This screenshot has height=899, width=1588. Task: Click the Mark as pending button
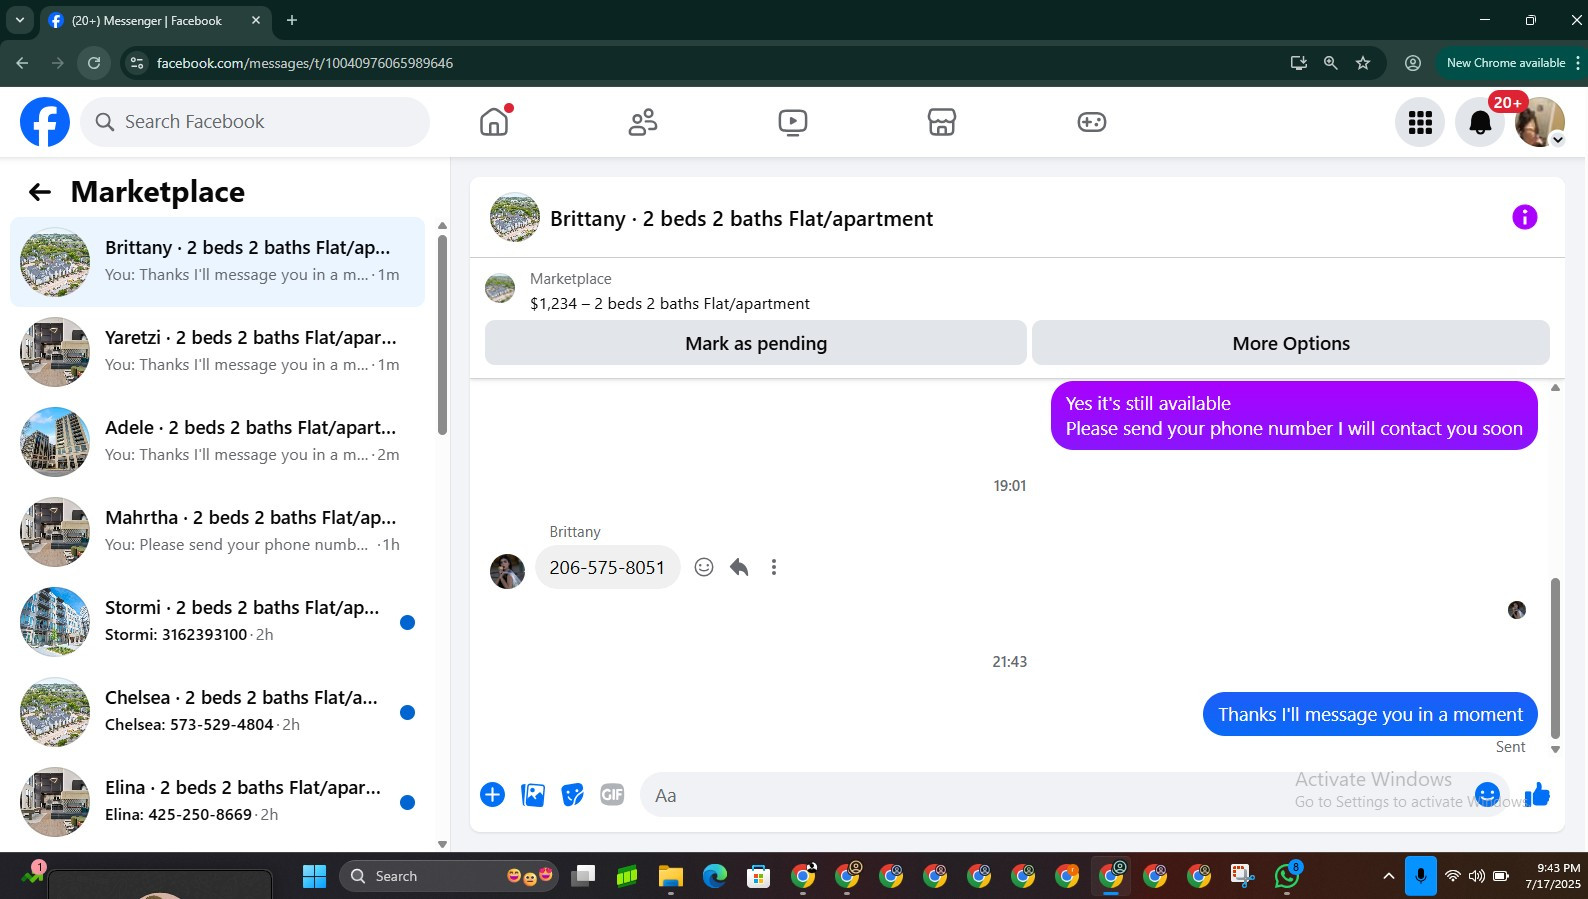[x=756, y=343]
